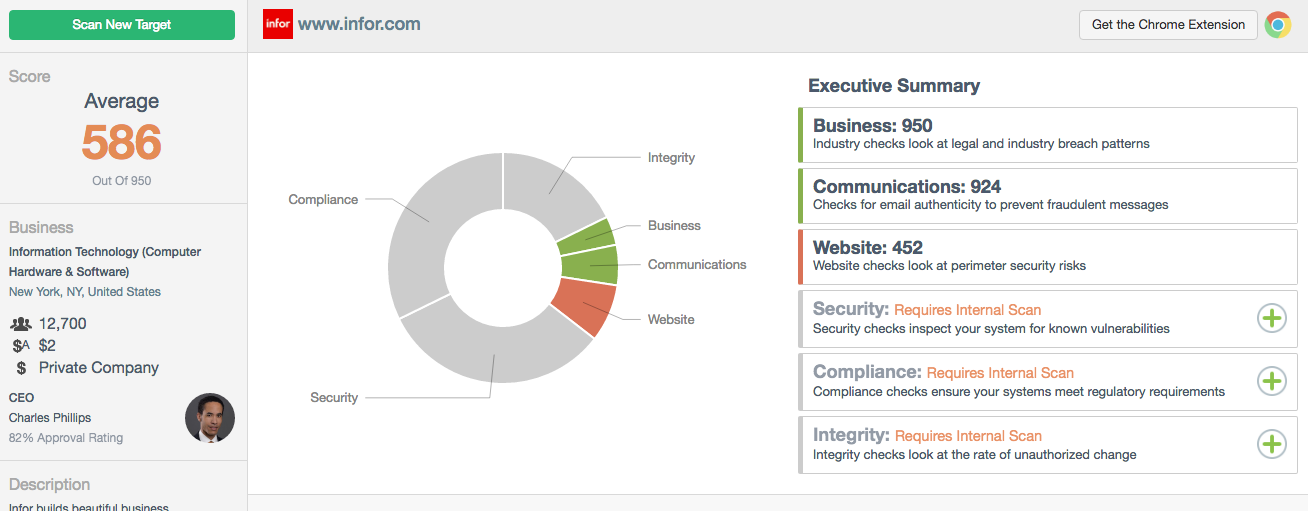Click the employee count people icon

coord(21,324)
